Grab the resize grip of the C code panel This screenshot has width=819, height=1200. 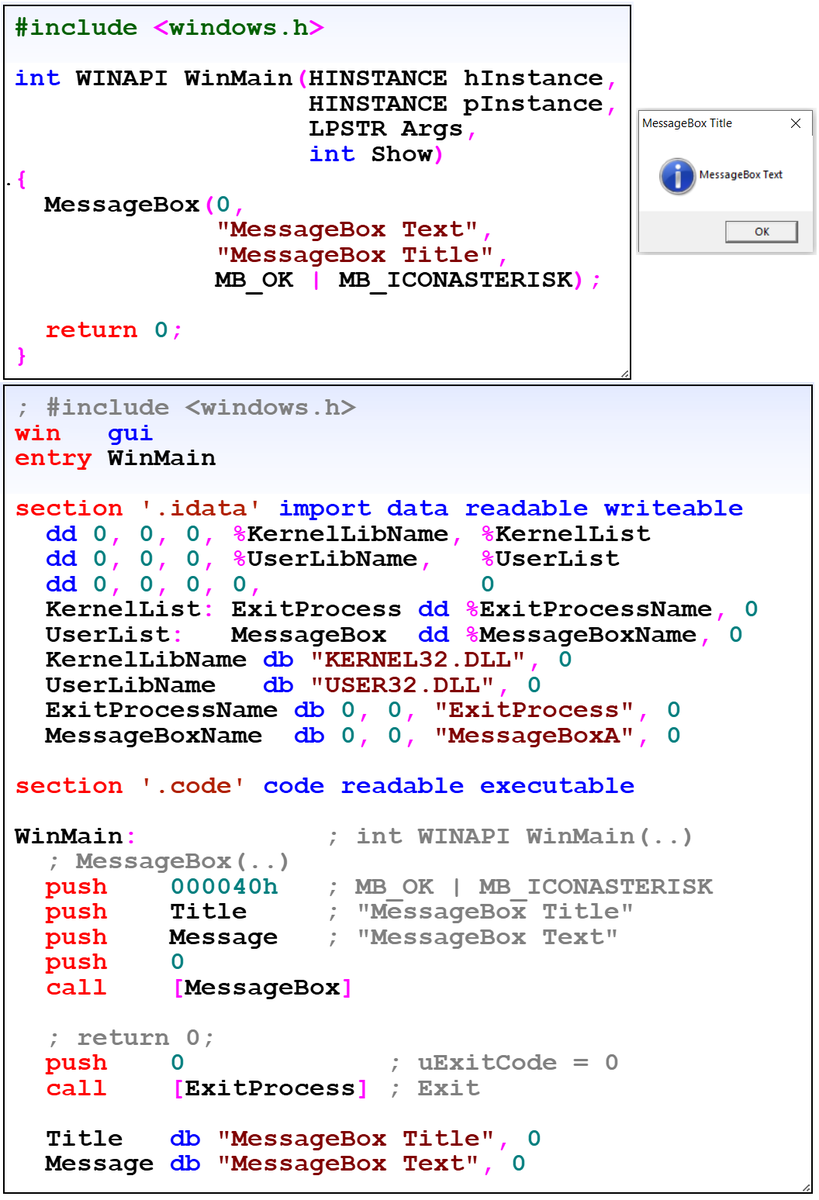[625, 373]
